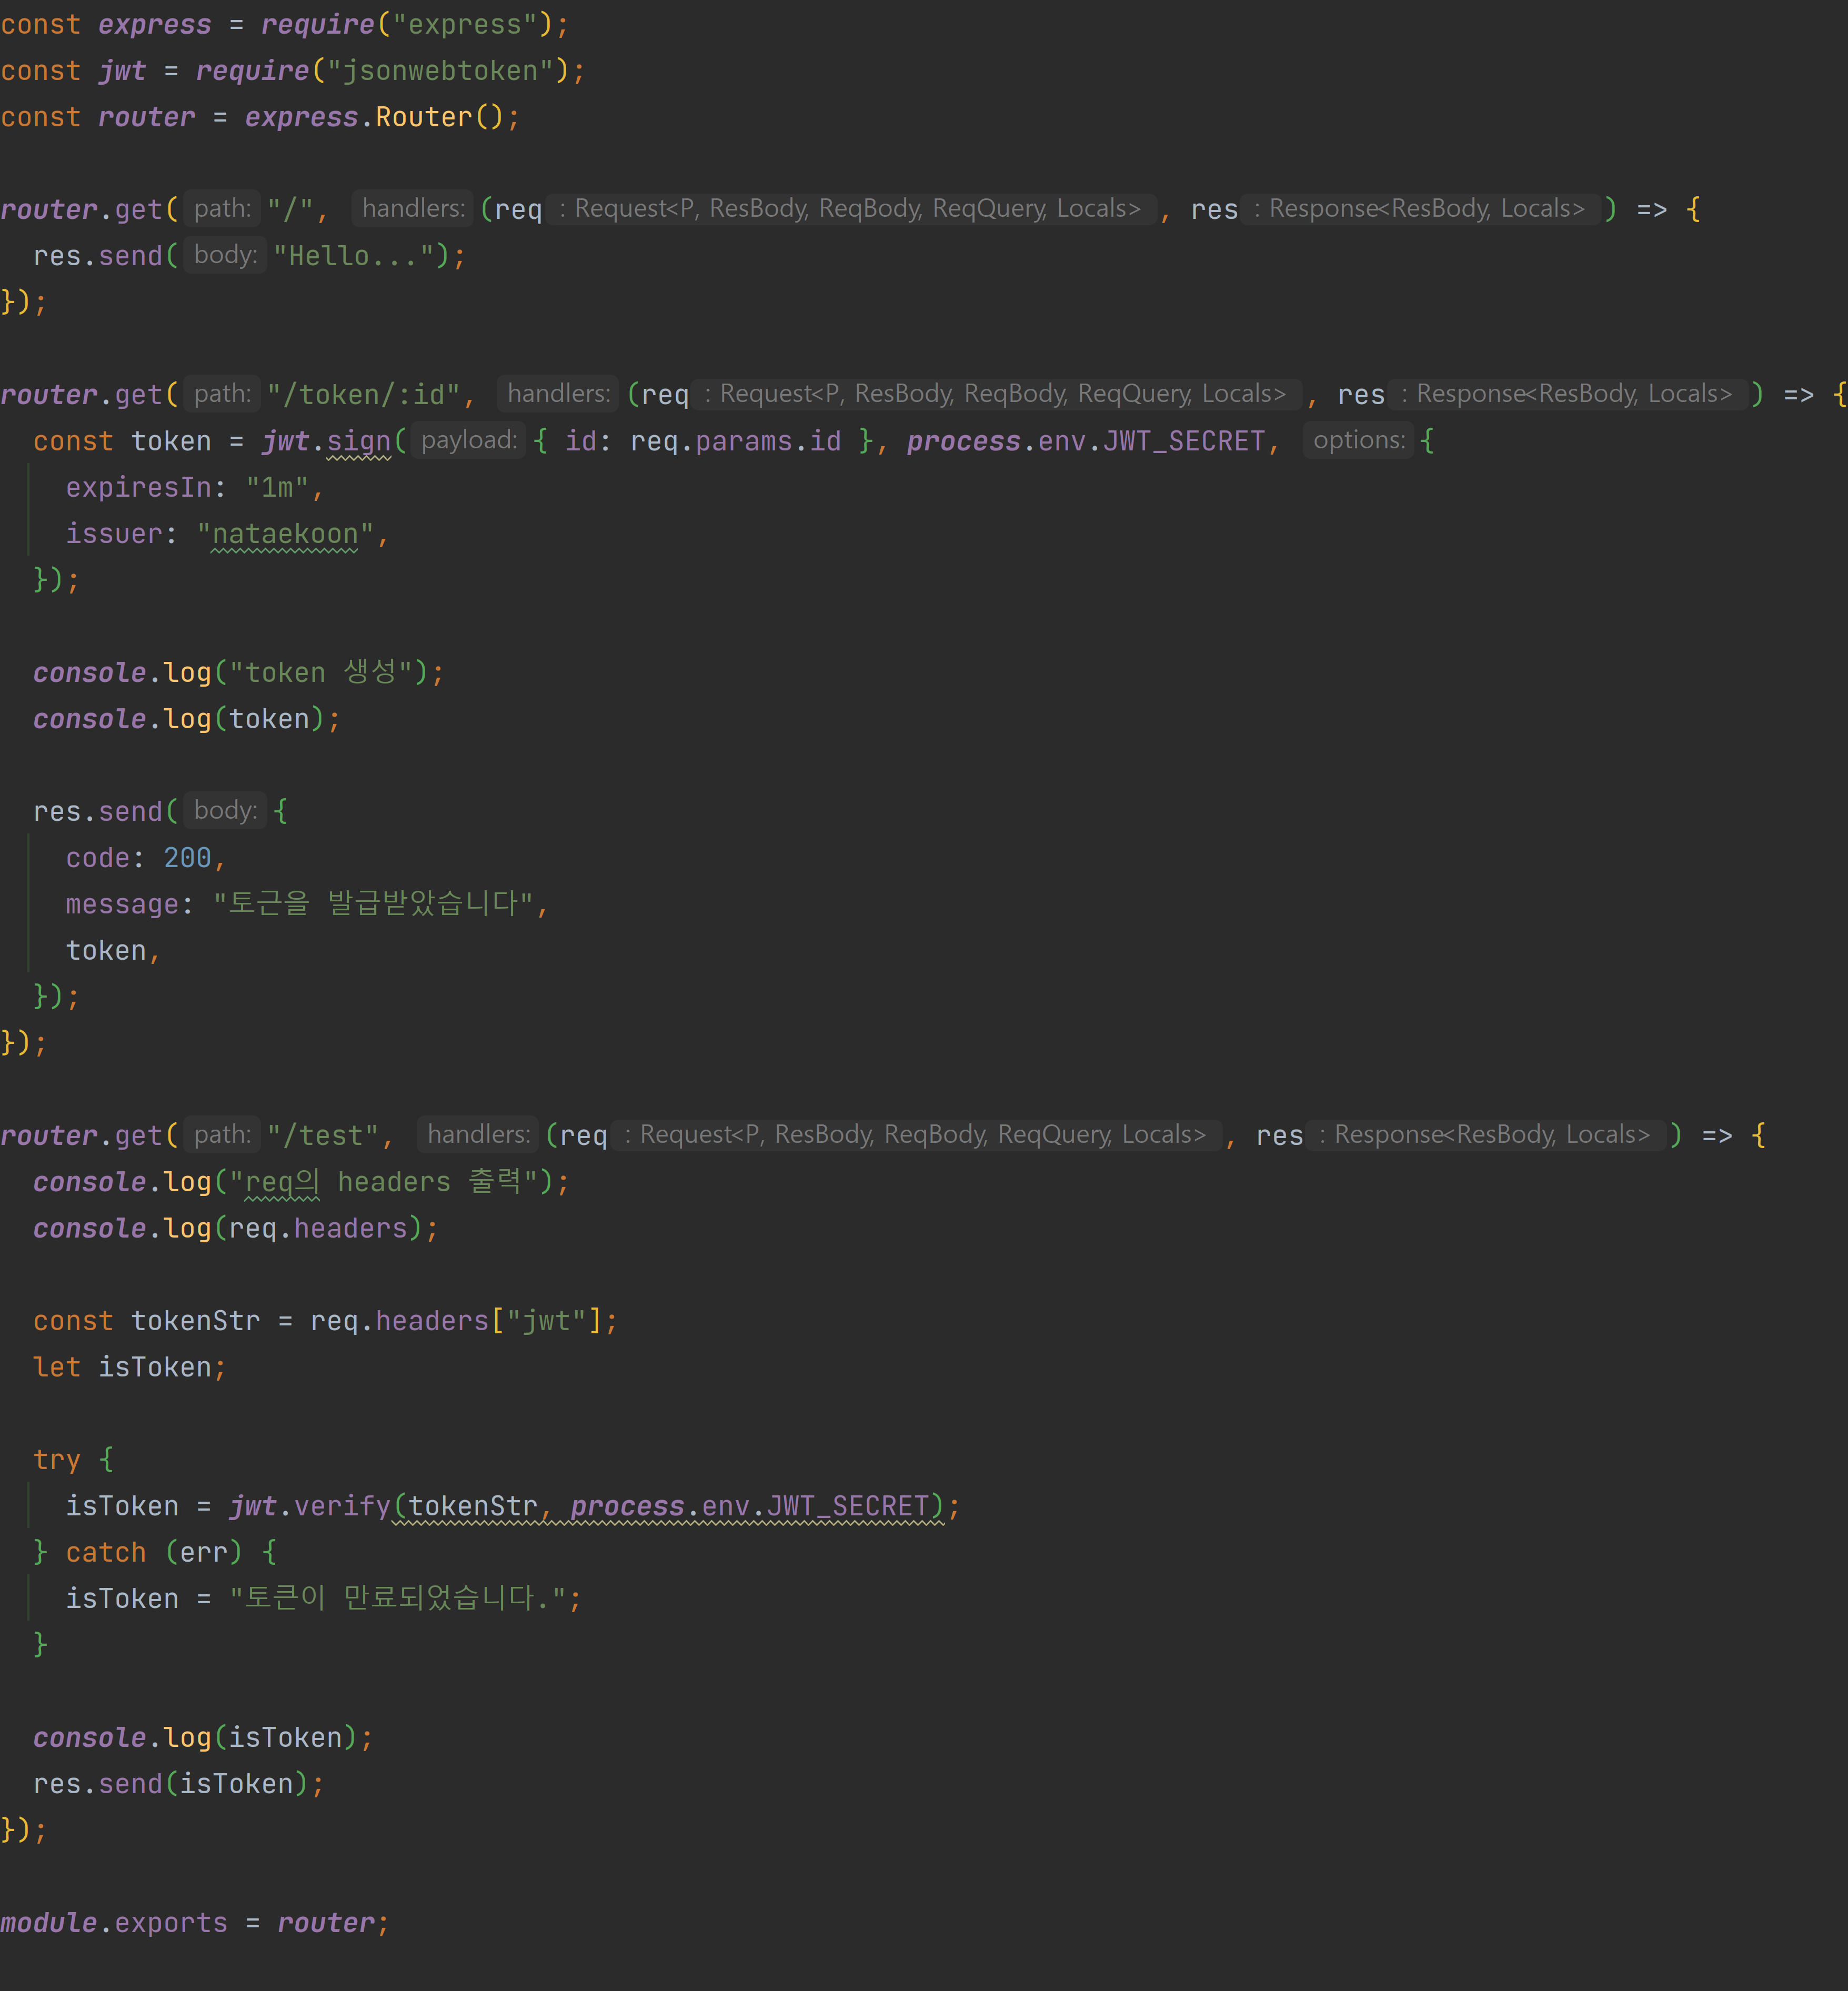1848x1991 pixels.
Task: Click module.exports = router line
Action: pyautogui.click(x=195, y=1922)
